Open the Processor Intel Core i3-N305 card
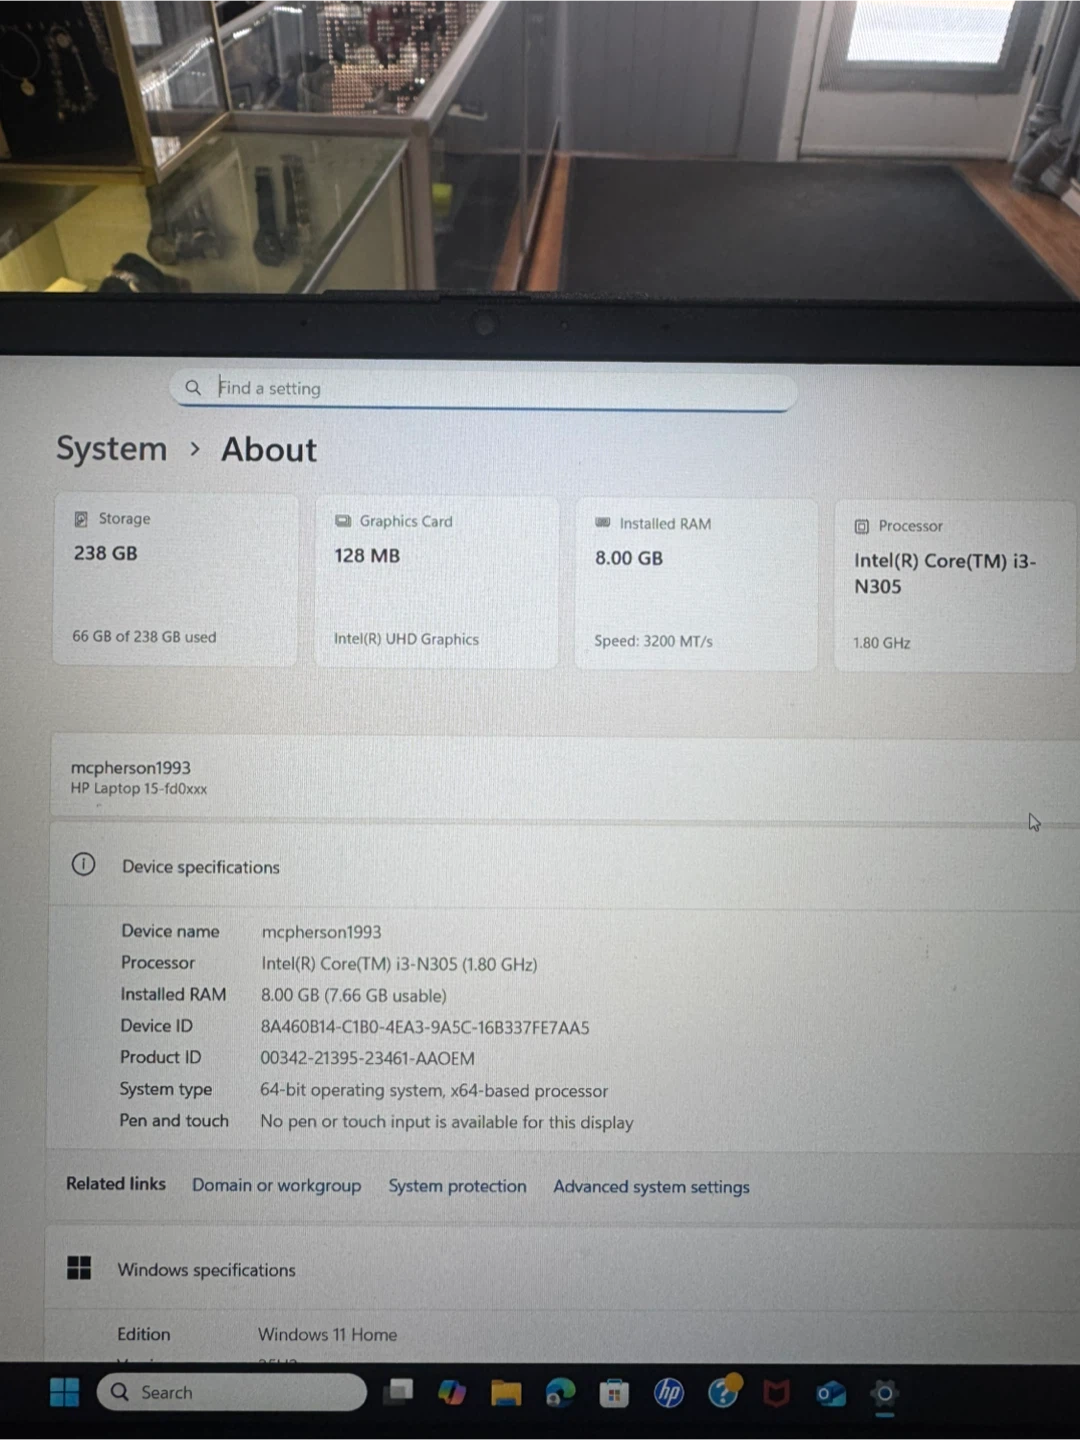 955,586
